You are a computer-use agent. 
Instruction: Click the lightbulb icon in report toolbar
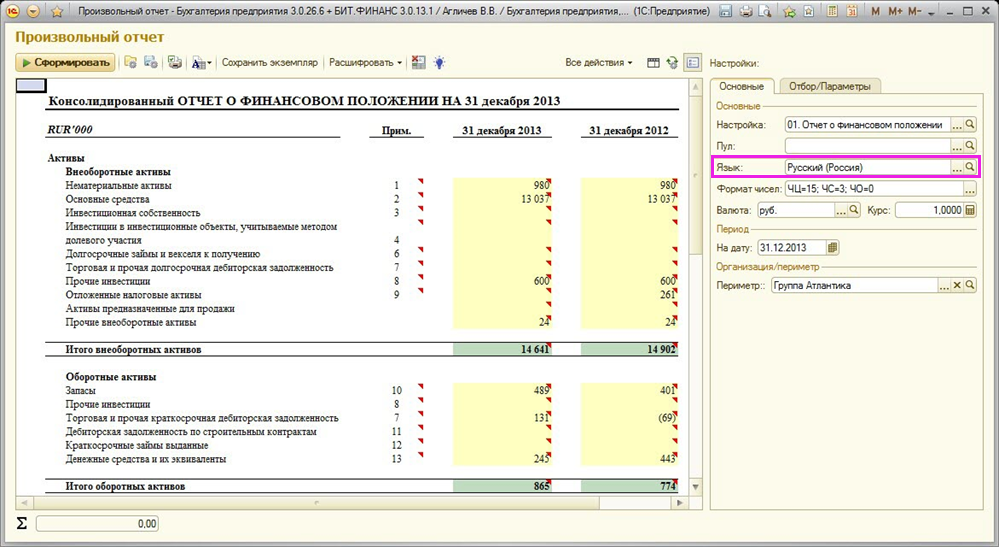[438, 62]
